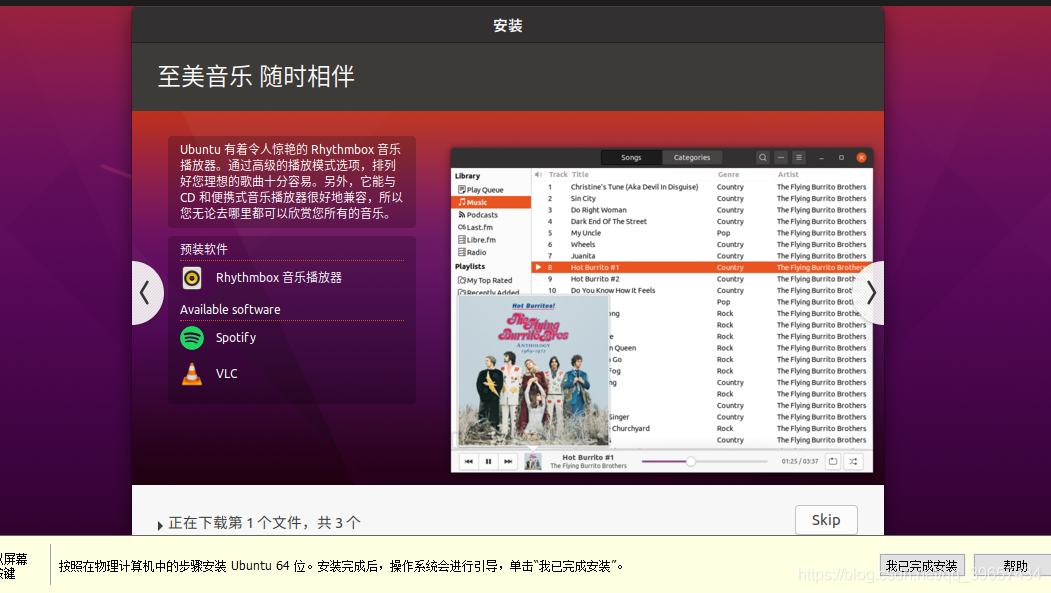This screenshot has height=593, width=1051.
Task: Switch to the Categories tab in Rhythmbox preview
Action: point(692,157)
